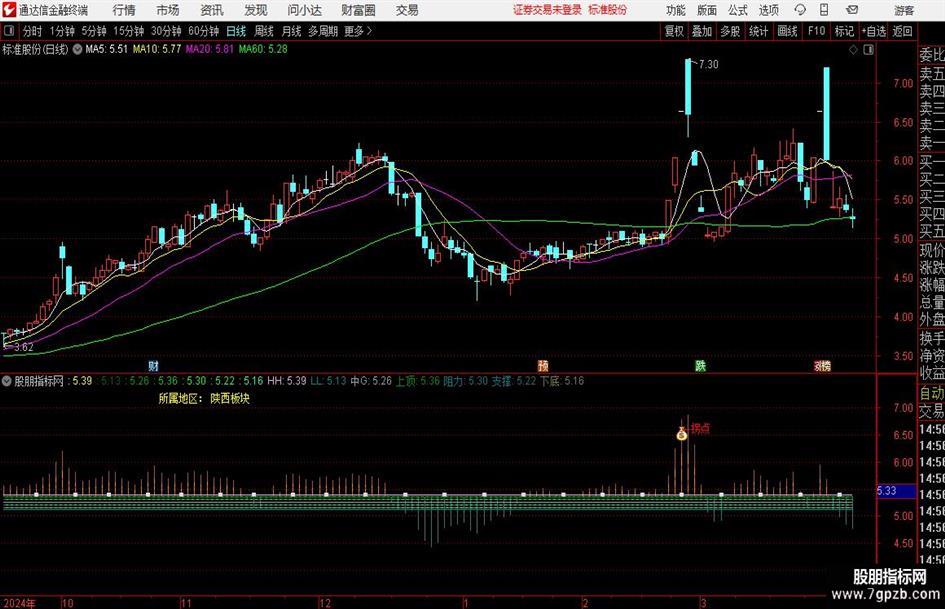Click the MA5: 5.51 value

pyautogui.click(x=107, y=49)
